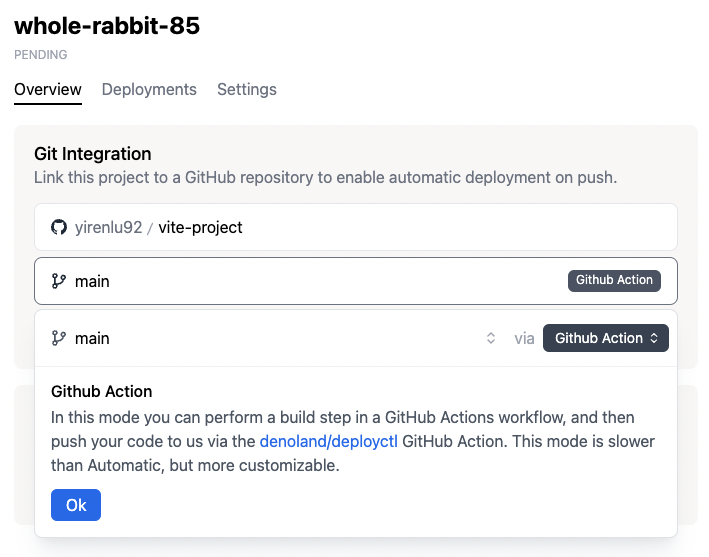Switch to the Deployments tab
709x557 pixels.
[149, 89]
